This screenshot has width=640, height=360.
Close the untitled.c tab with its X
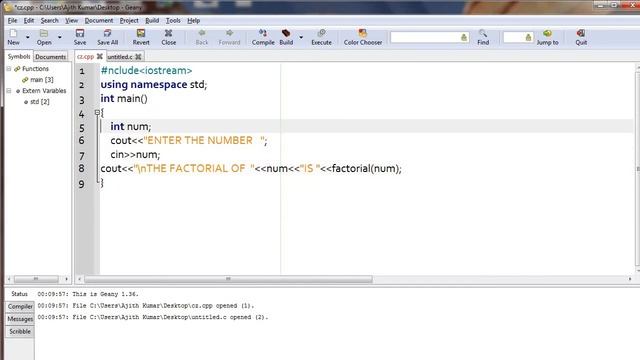pyautogui.click(x=138, y=56)
